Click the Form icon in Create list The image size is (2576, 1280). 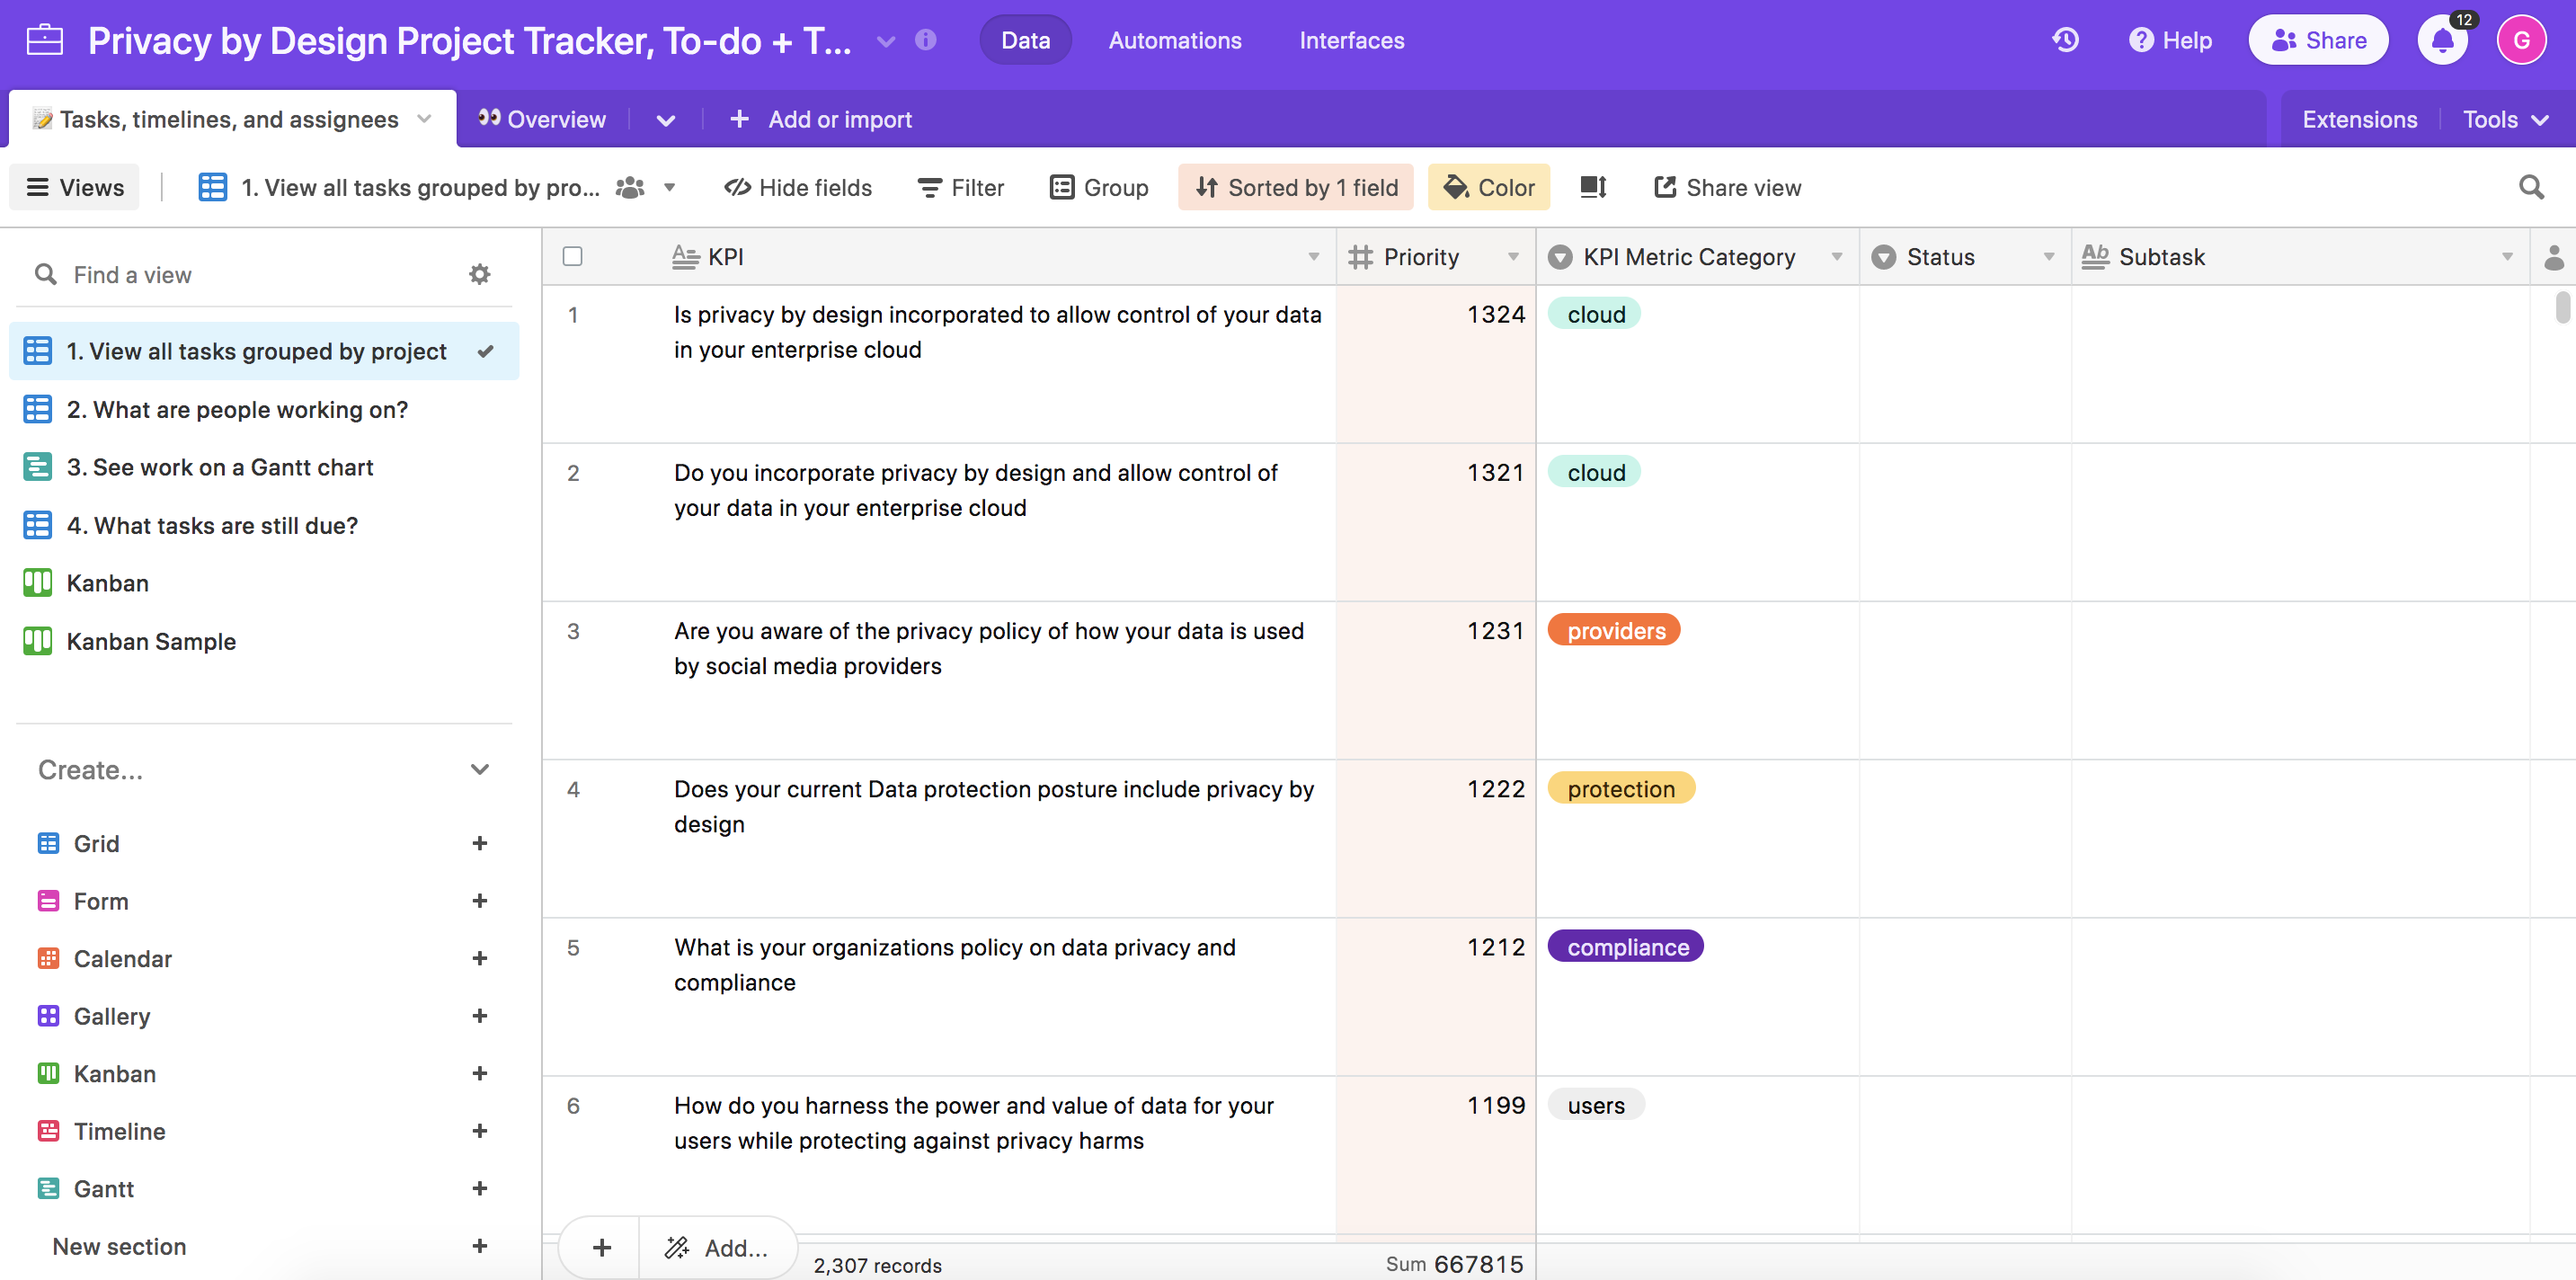tap(48, 901)
